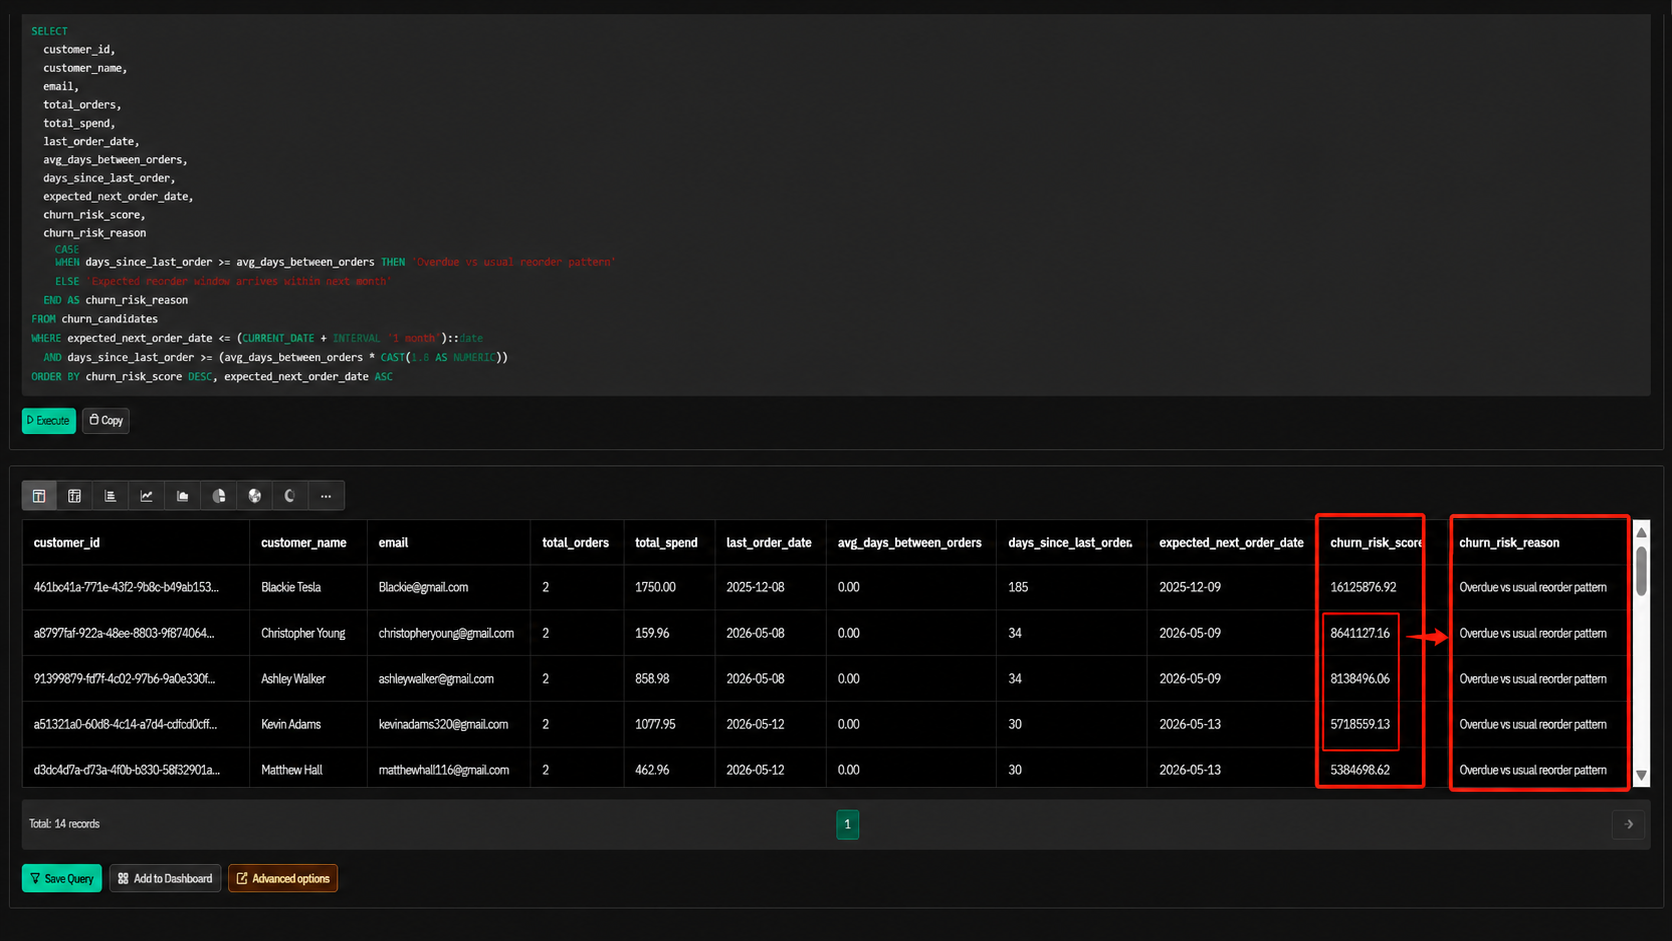This screenshot has height=941, width=1672.
Task: Execute the SQL query
Action: [49, 421]
